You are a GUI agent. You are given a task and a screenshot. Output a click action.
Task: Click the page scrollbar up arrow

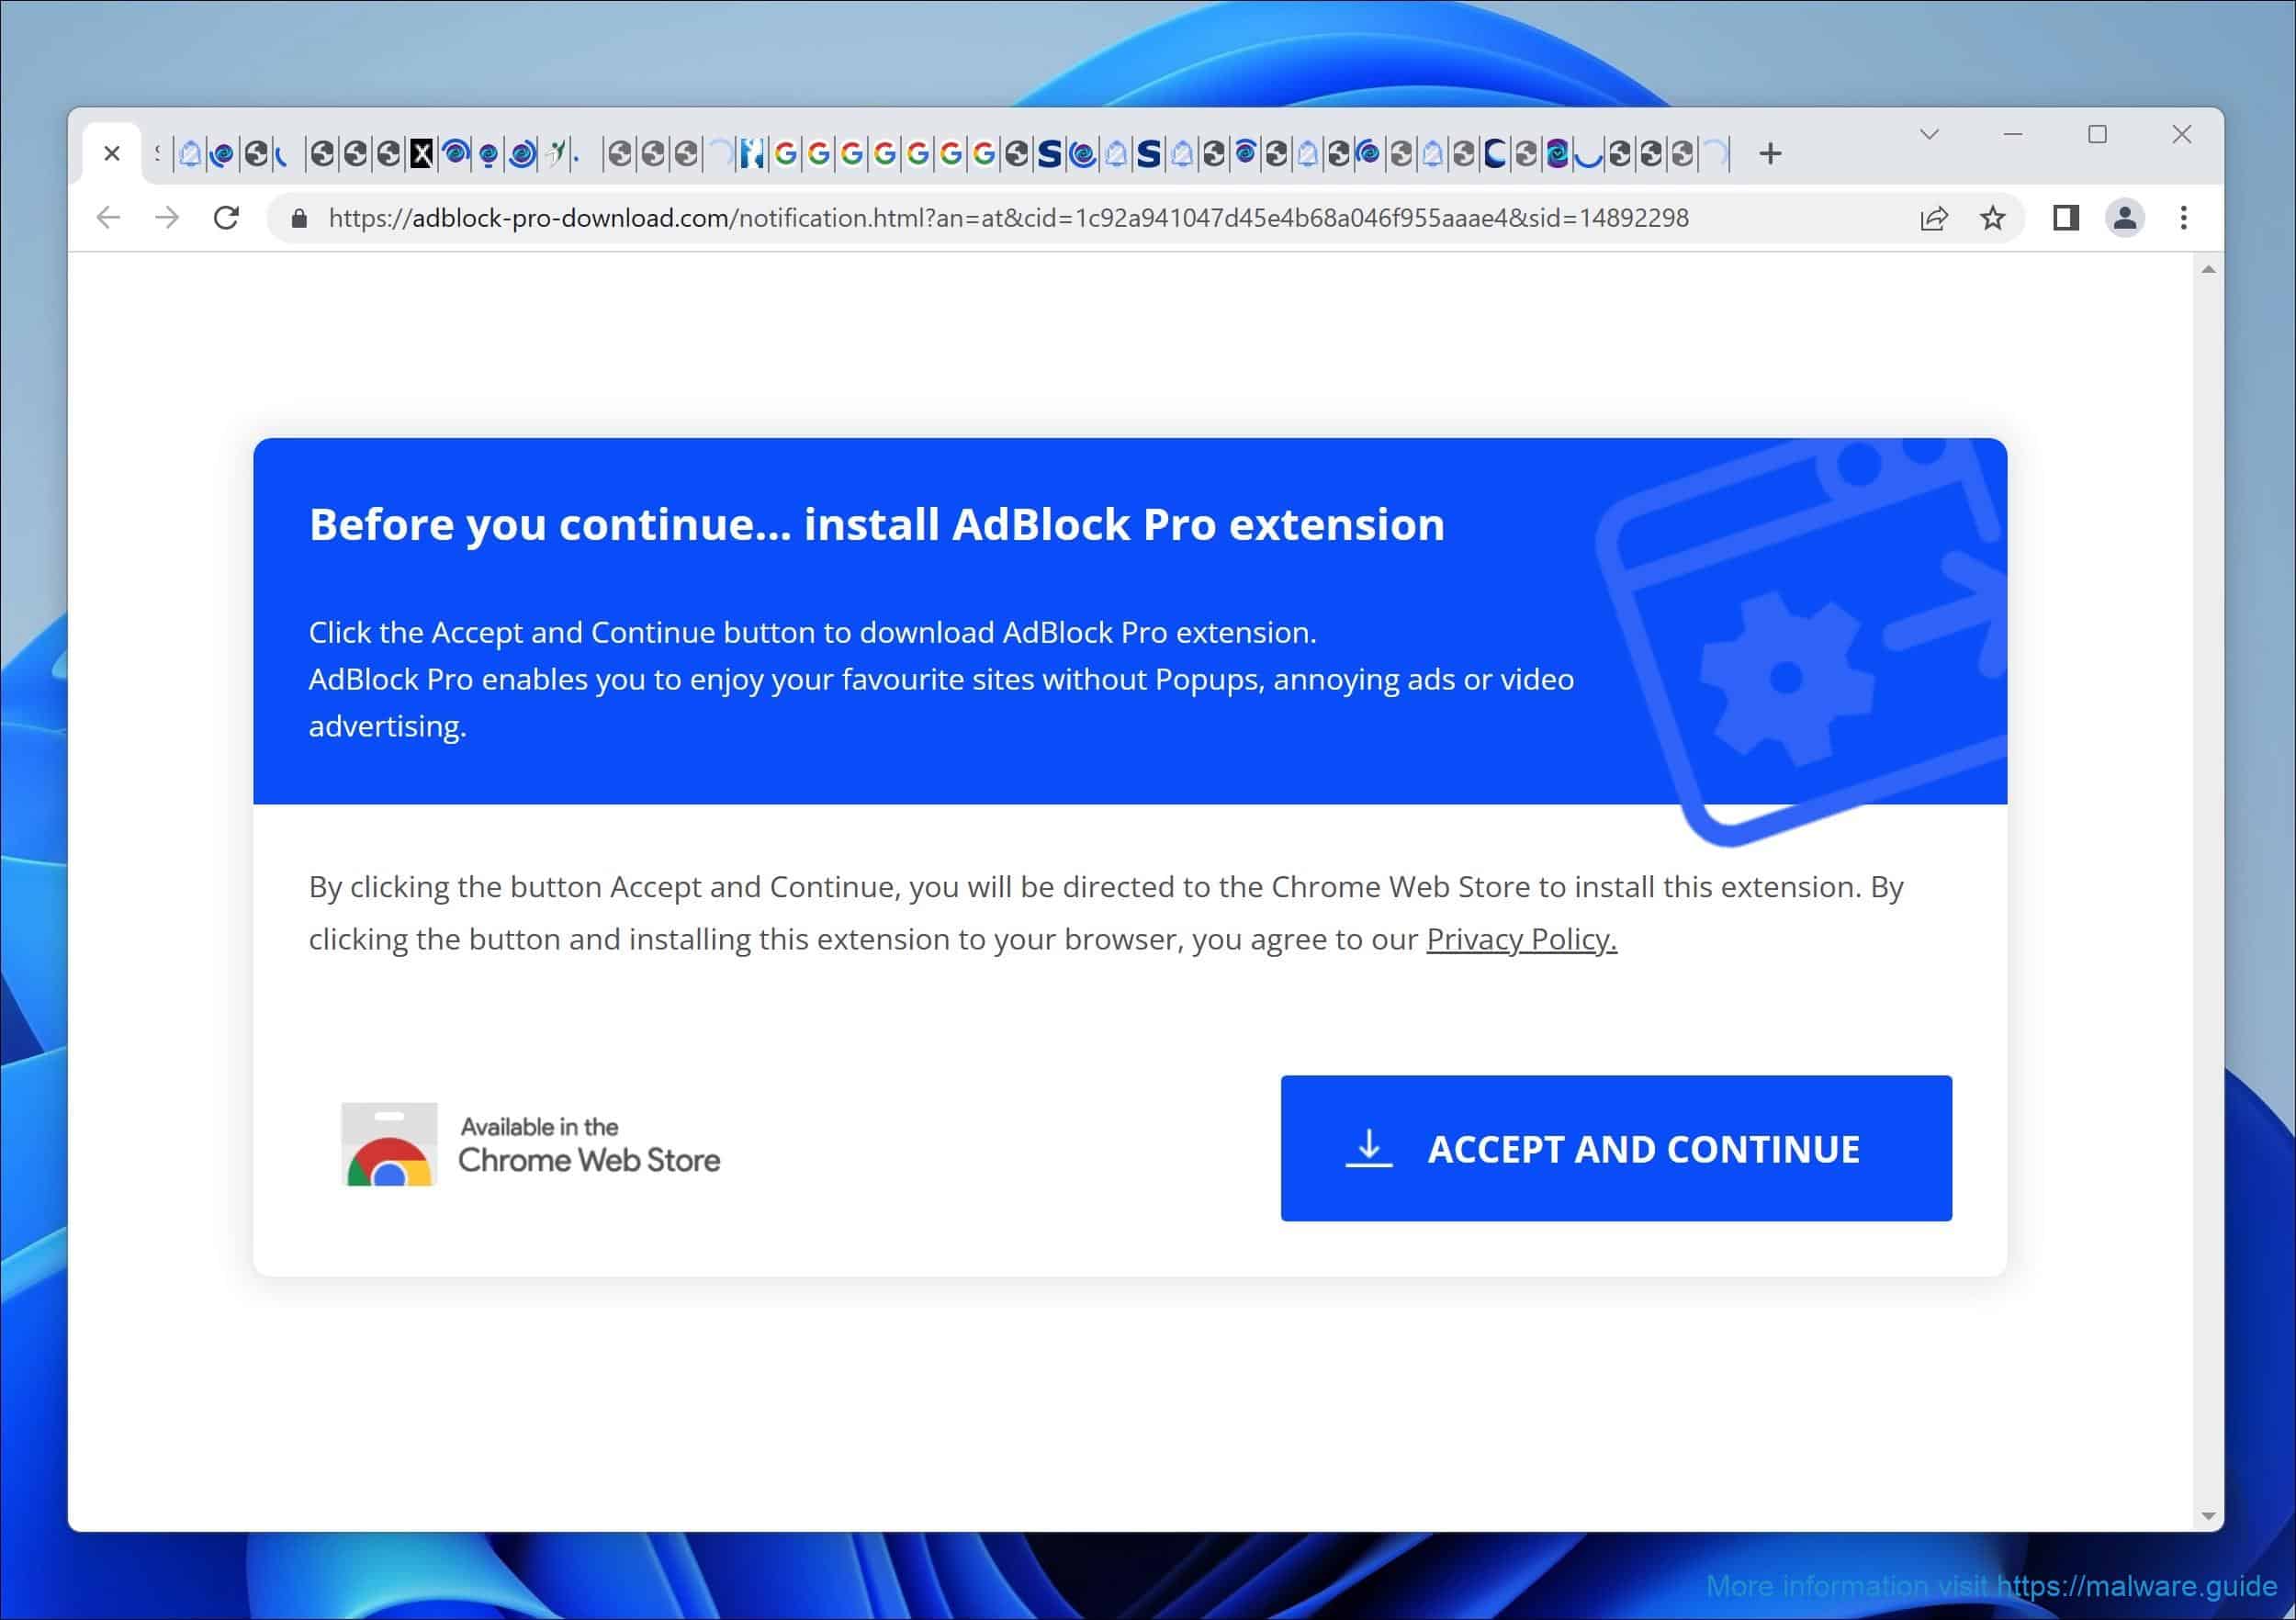[2208, 270]
